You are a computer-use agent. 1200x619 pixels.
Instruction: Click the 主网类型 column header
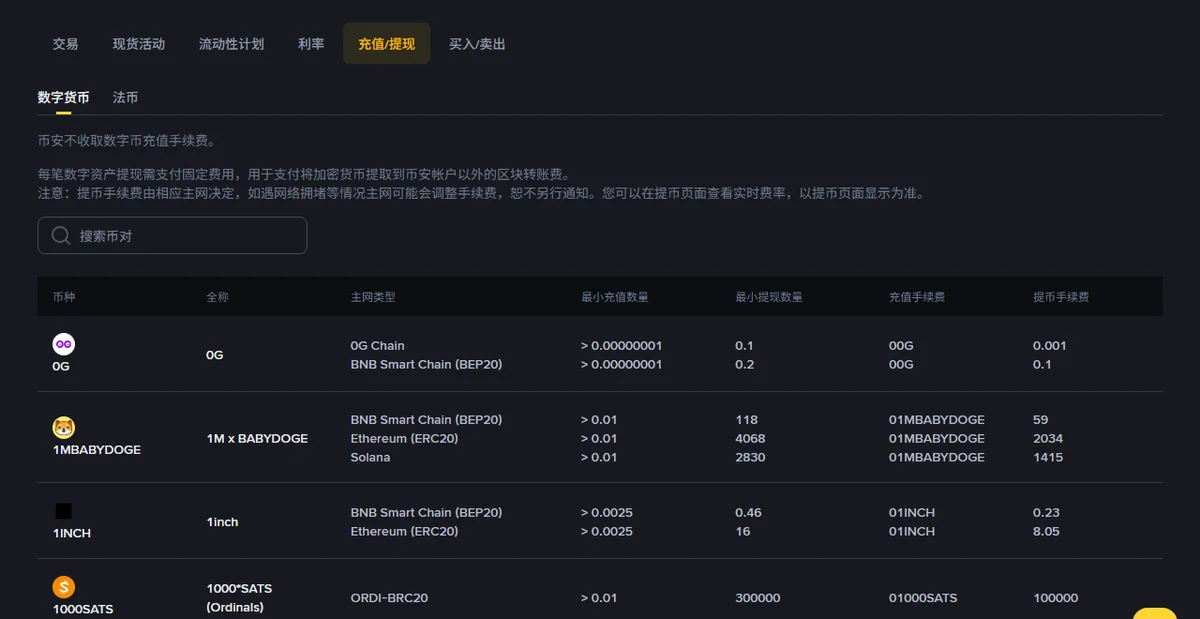pyautogui.click(x=373, y=297)
